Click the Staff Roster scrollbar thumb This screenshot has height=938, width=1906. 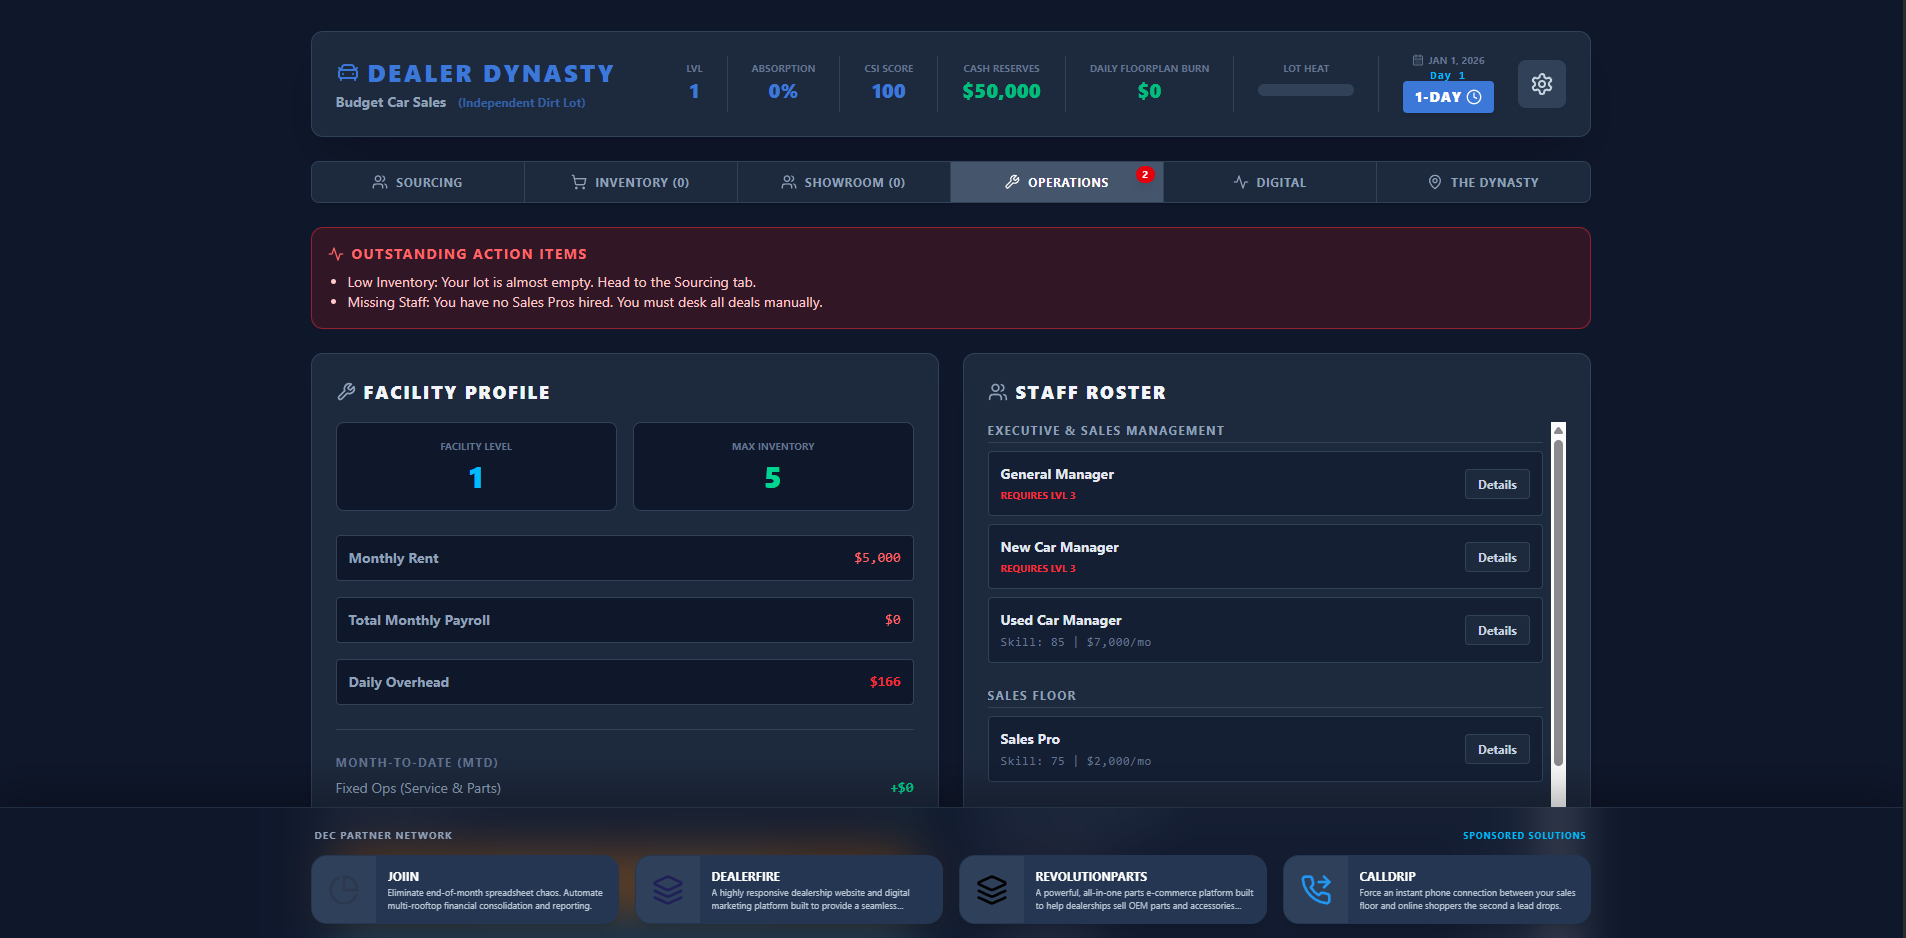coord(1558,603)
